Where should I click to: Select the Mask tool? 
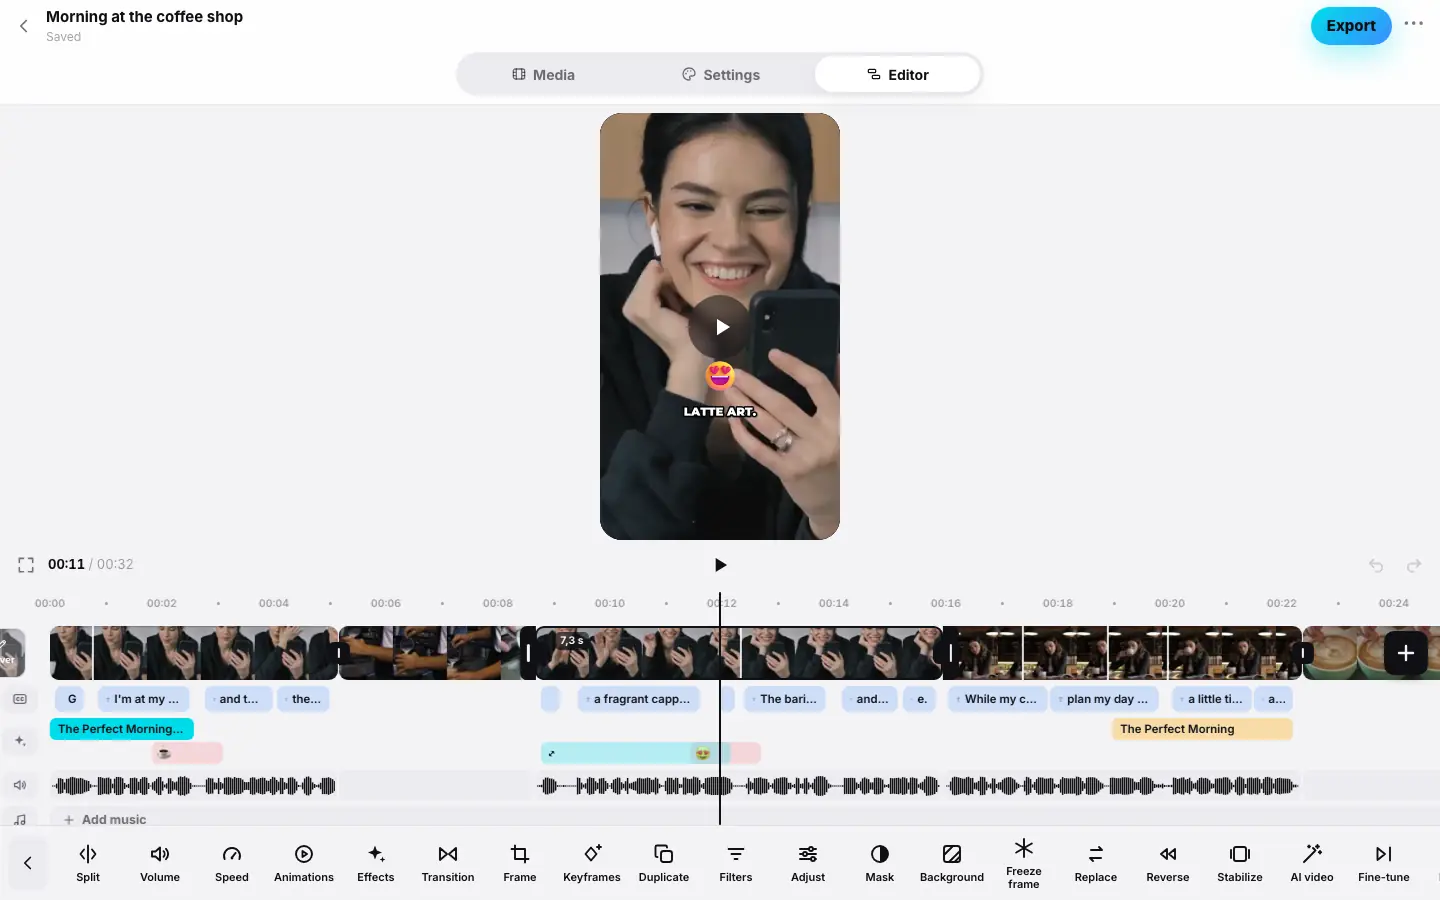tap(880, 863)
